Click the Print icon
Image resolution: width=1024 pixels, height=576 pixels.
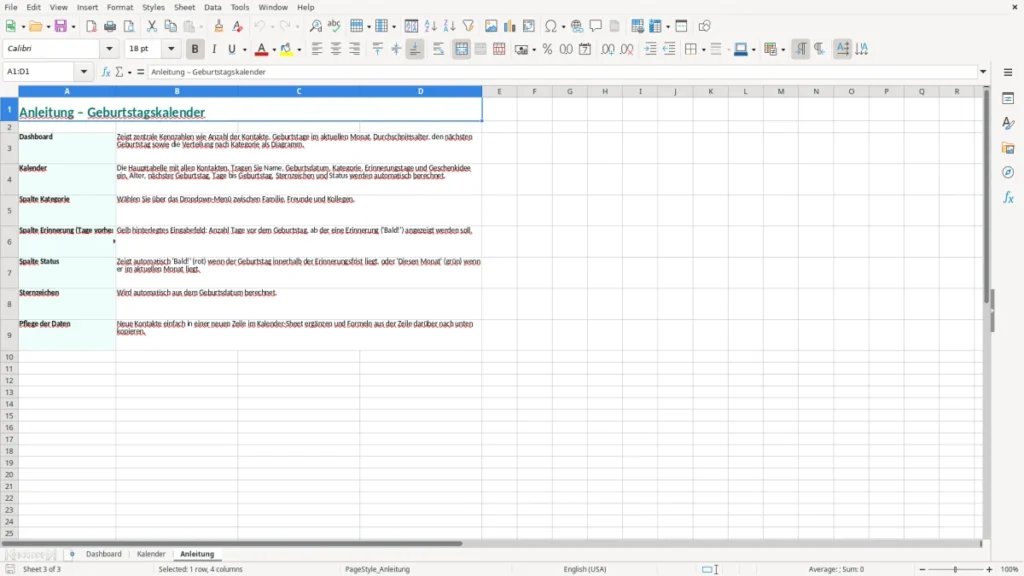(x=110, y=26)
